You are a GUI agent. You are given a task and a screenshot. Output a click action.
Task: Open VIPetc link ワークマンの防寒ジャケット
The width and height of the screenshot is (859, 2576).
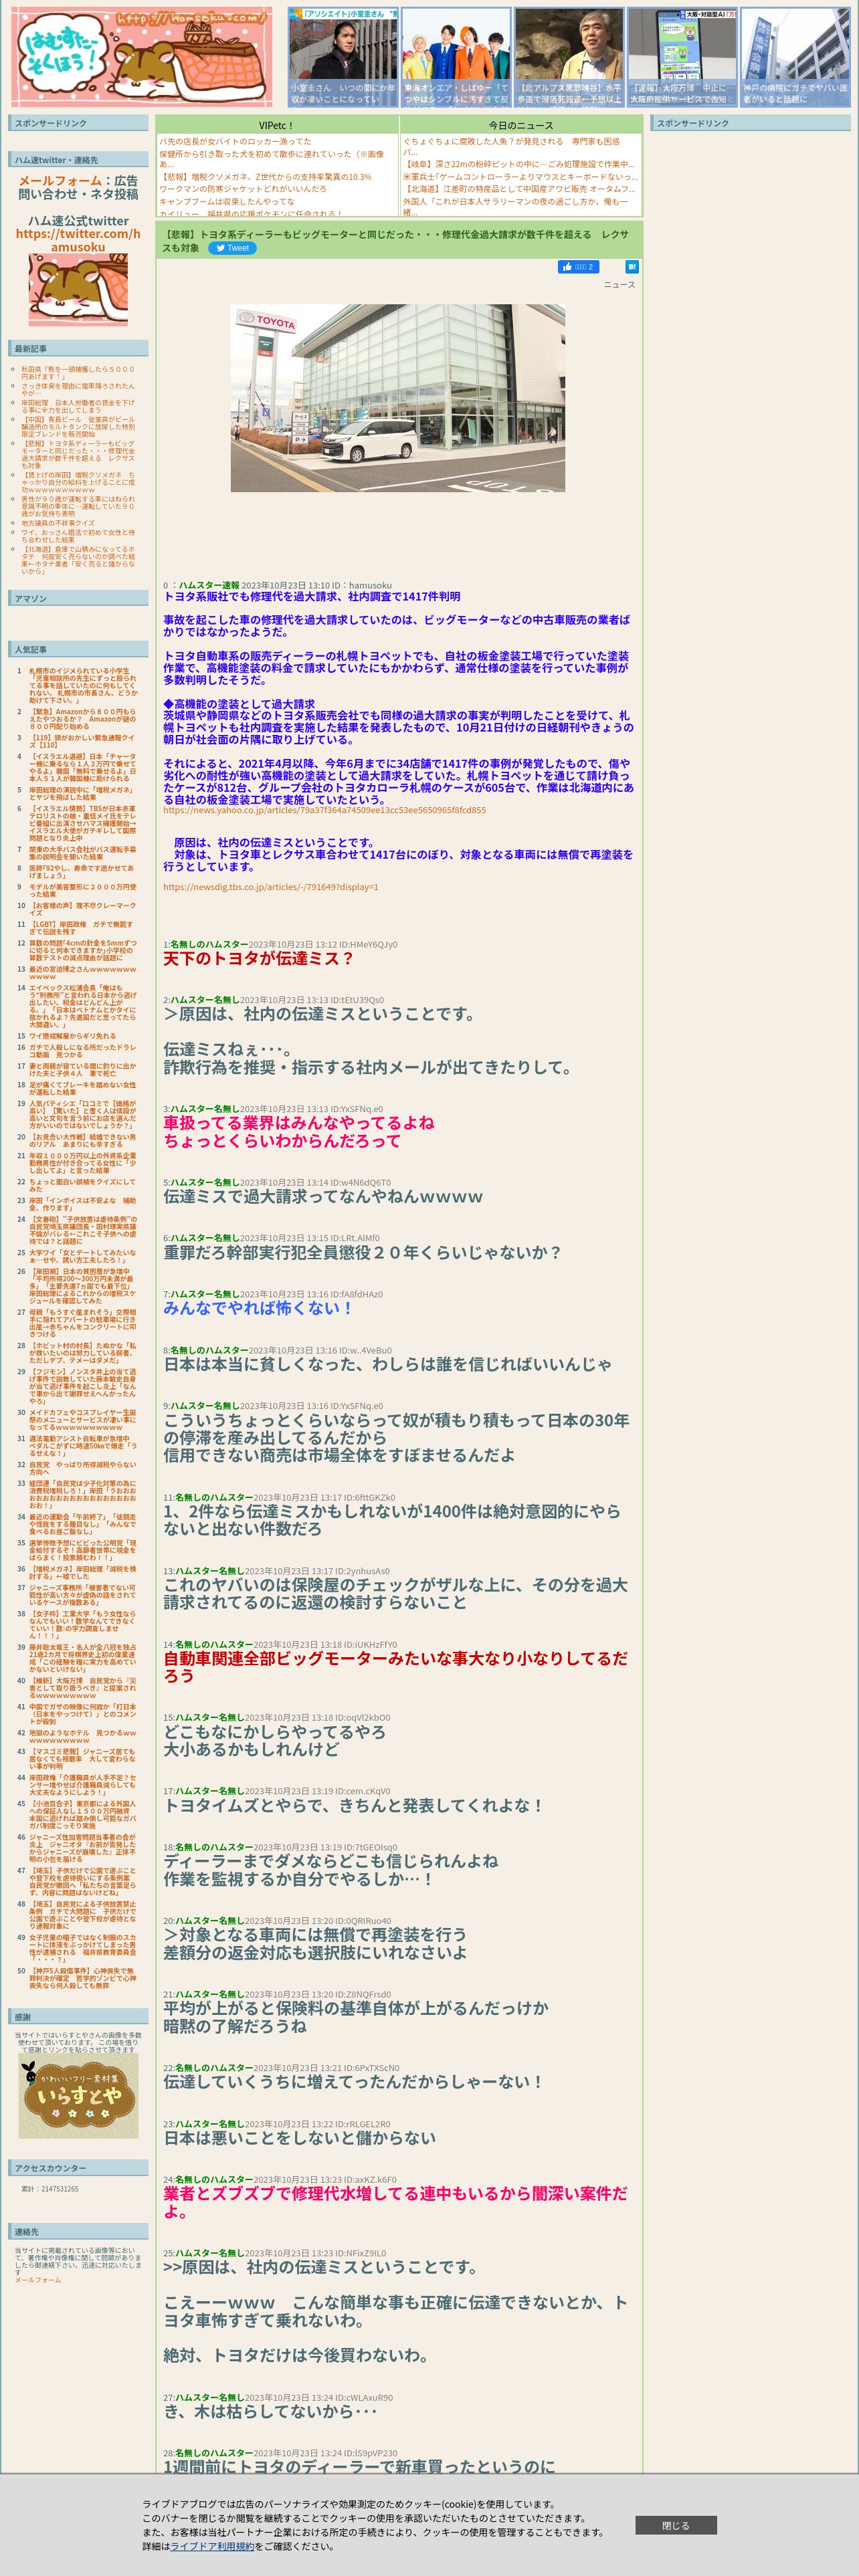[x=242, y=189]
